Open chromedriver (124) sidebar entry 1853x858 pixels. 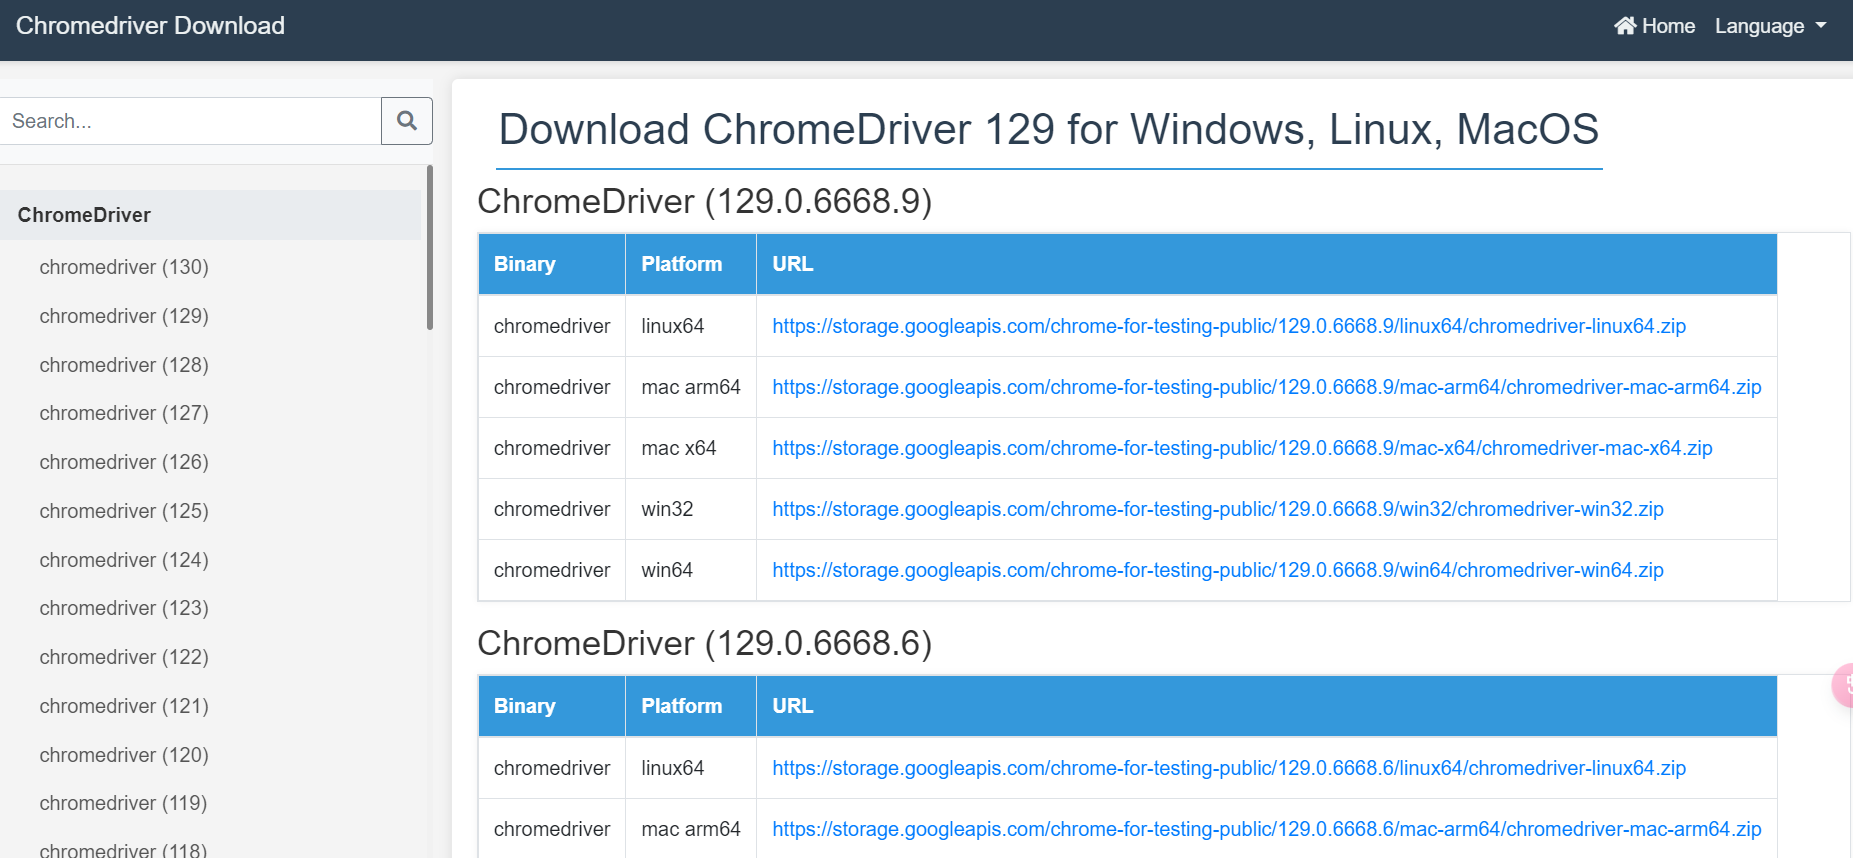pyautogui.click(x=124, y=560)
